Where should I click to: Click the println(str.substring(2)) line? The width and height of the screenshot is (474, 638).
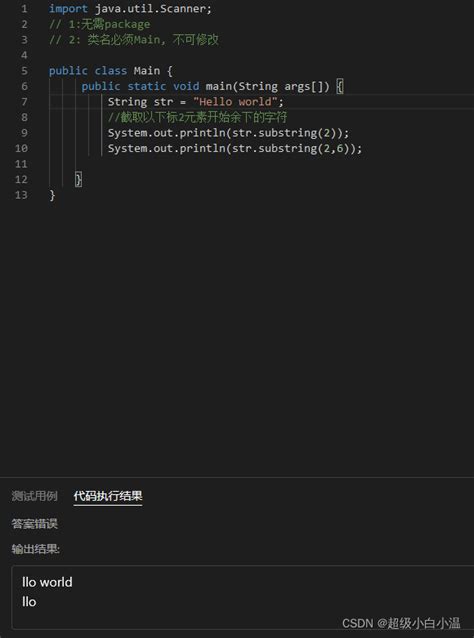tap(229, 133)
